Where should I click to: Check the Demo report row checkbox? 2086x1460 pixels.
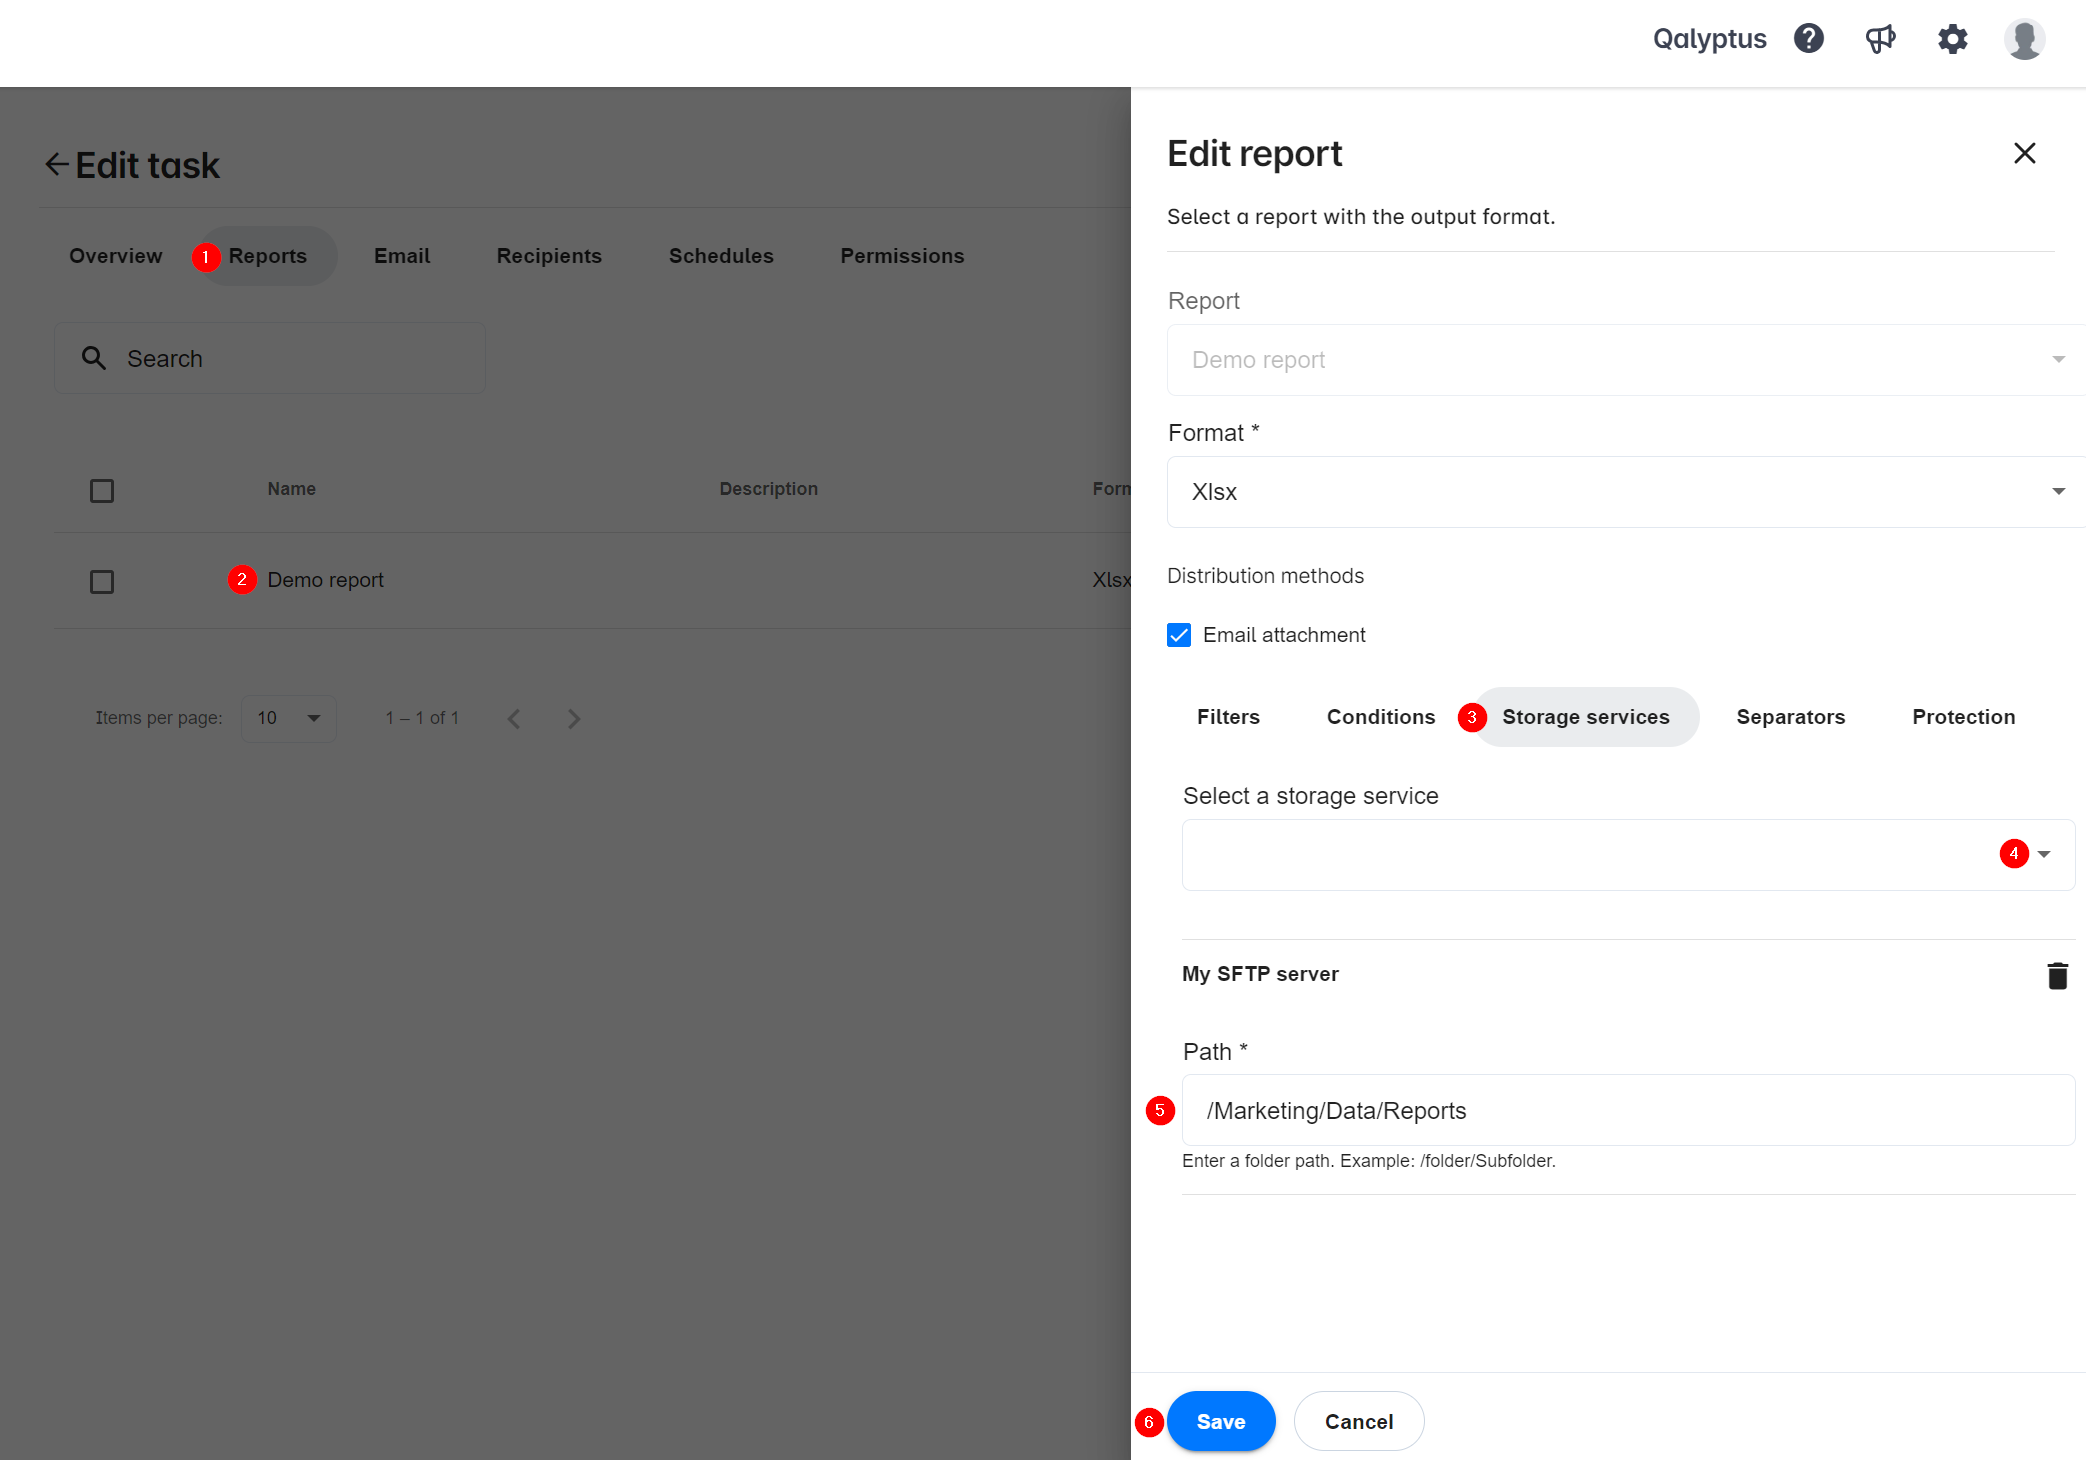[x=103, y=580]
